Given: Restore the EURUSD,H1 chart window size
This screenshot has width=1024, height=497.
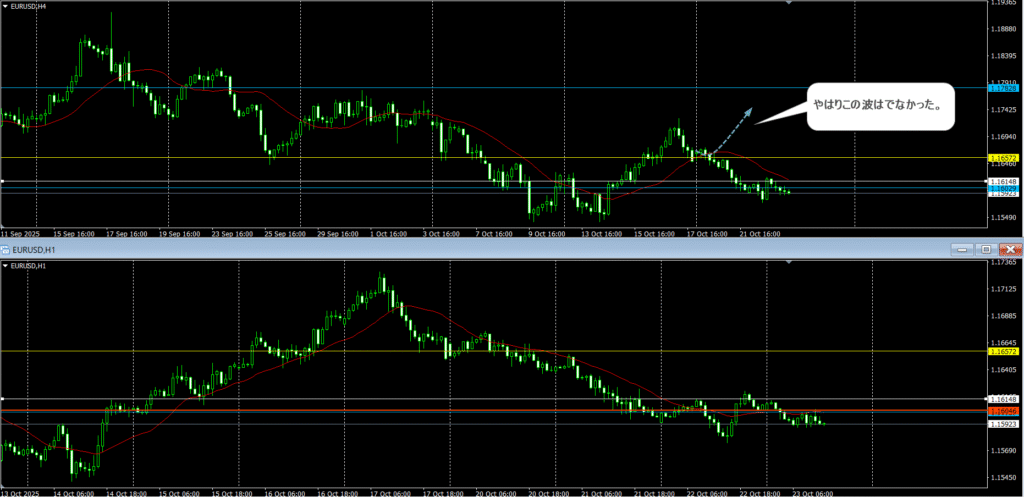Looking at the screenshot, I should point(985,248).
